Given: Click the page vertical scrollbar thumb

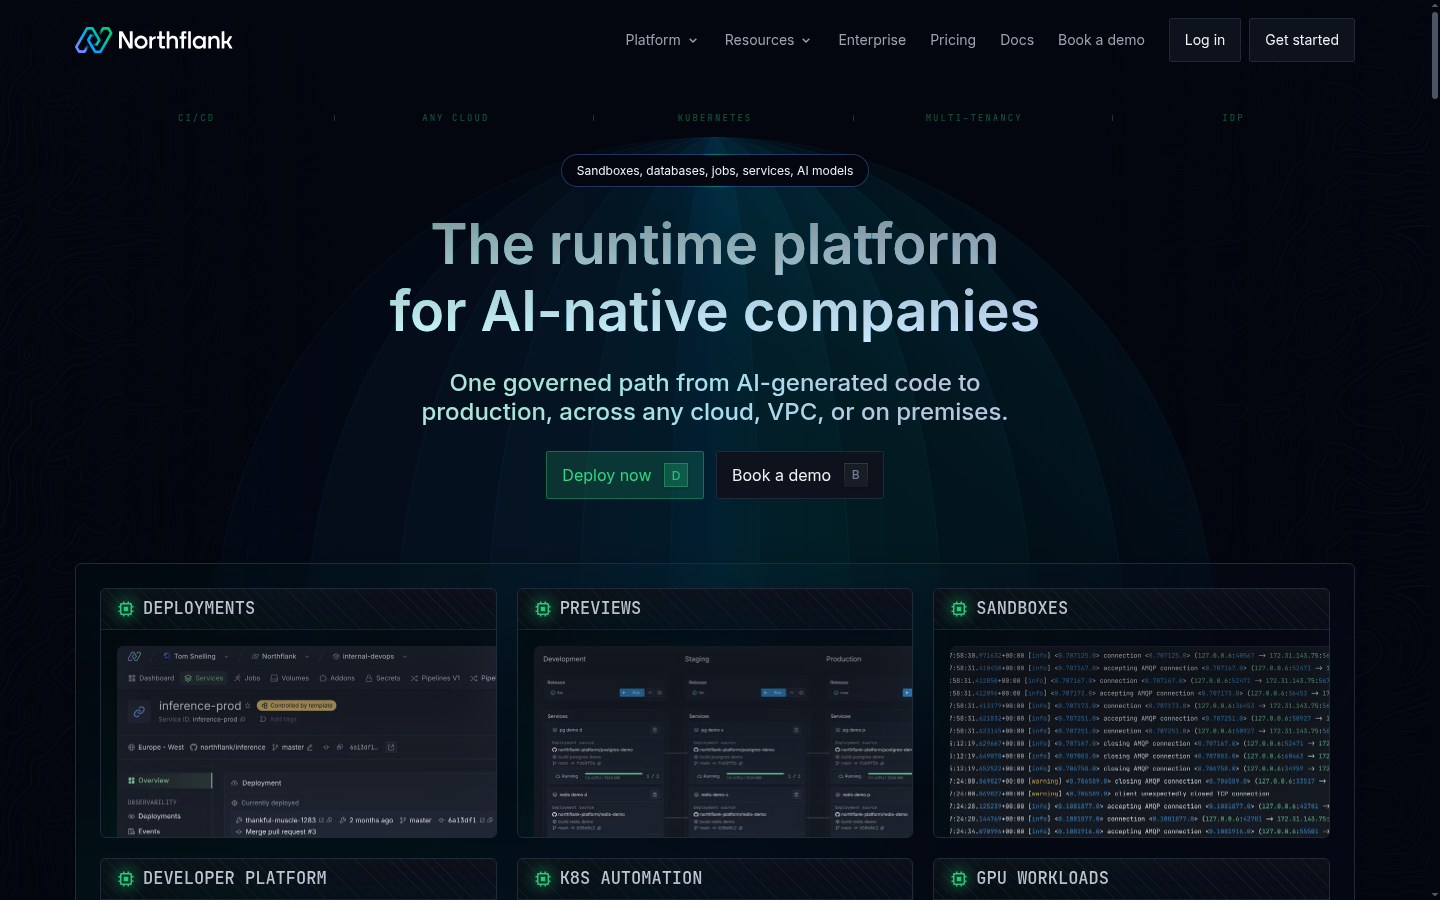Looking at the screenshot, I should click(1434, 55).
